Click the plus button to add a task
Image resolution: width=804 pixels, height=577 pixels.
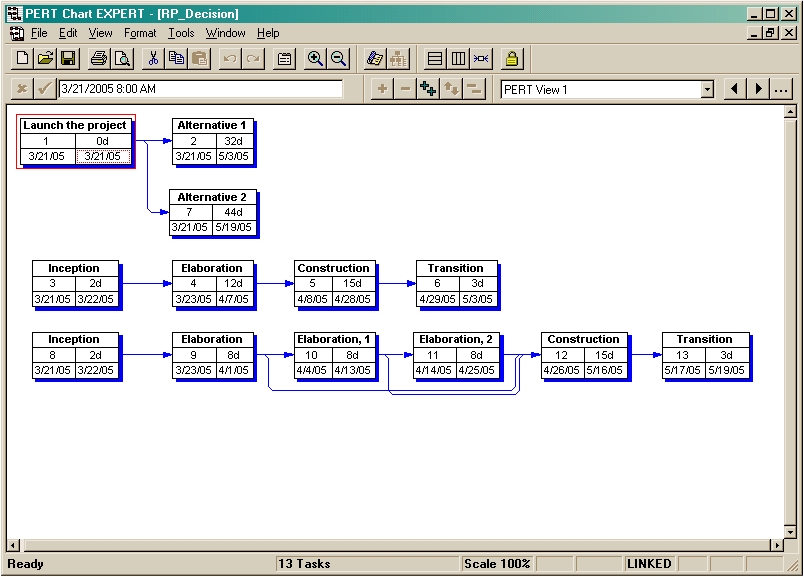pyautogui.click(x=382, y=89)
